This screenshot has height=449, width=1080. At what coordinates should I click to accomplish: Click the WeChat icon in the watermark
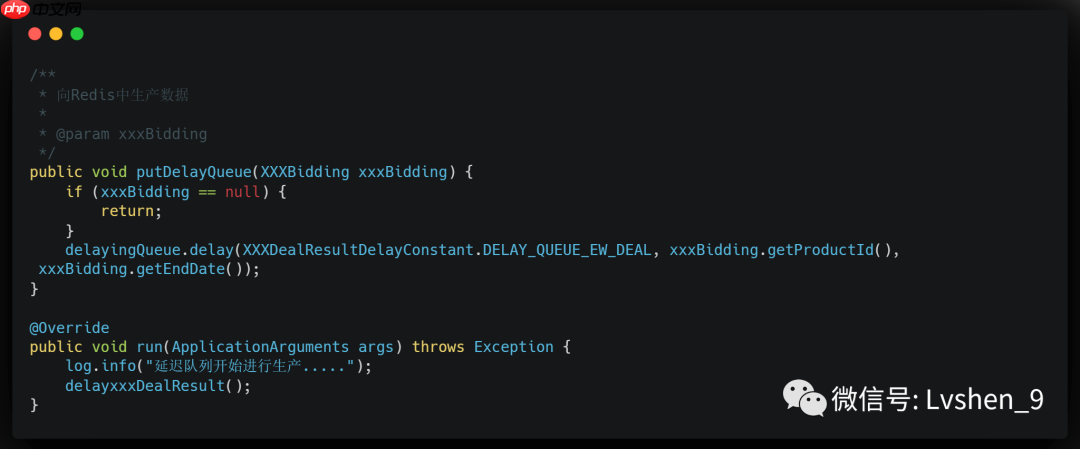804,398
